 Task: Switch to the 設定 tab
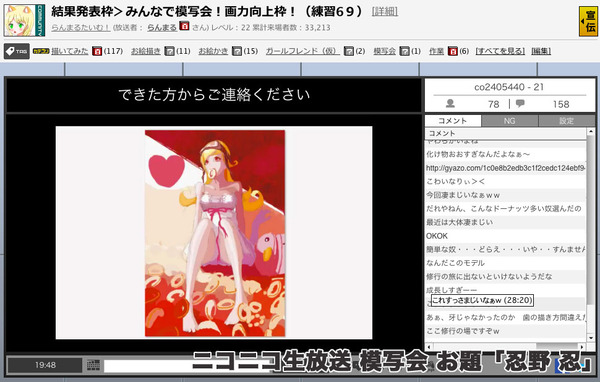(x=566, y=121)
